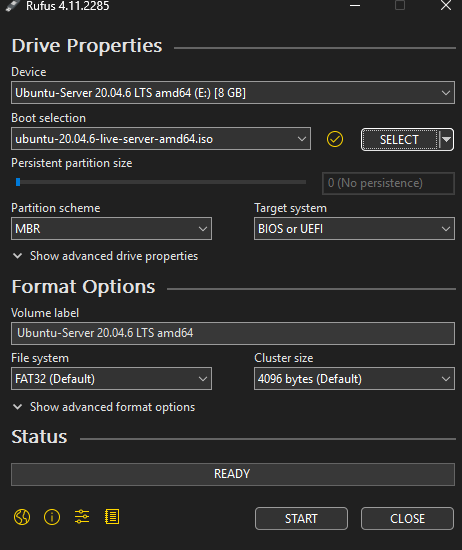Click the checksum checkmark icon
462x550 pixels.
pyautogui.click(x=335, y=139)
